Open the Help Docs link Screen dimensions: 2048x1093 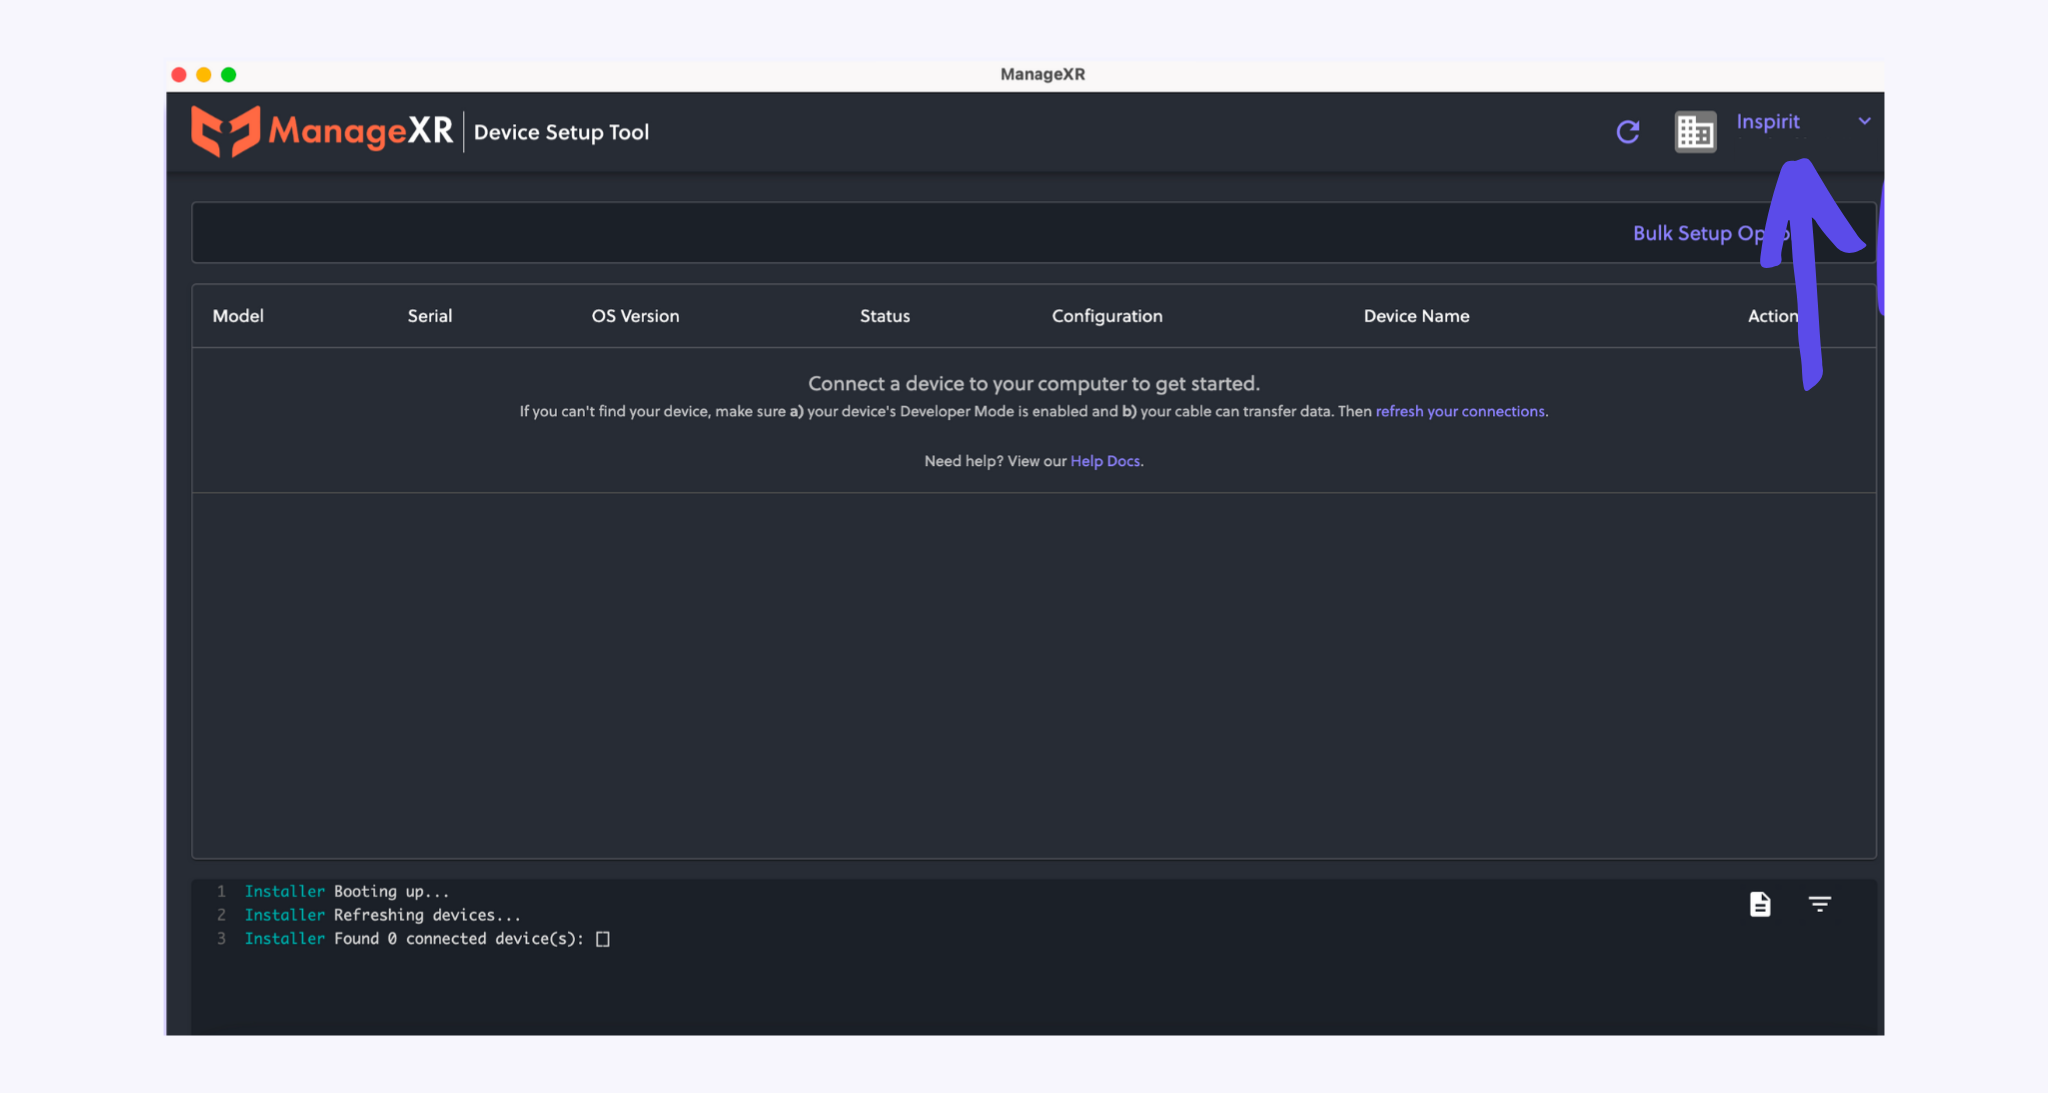1104,461
